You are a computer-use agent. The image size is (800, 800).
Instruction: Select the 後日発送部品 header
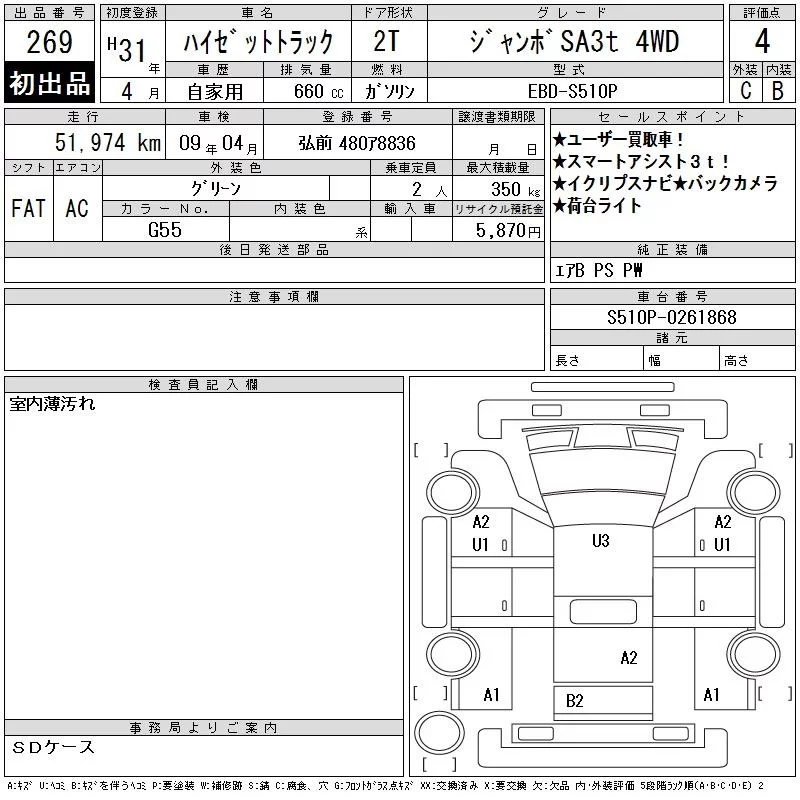point(274,249)
